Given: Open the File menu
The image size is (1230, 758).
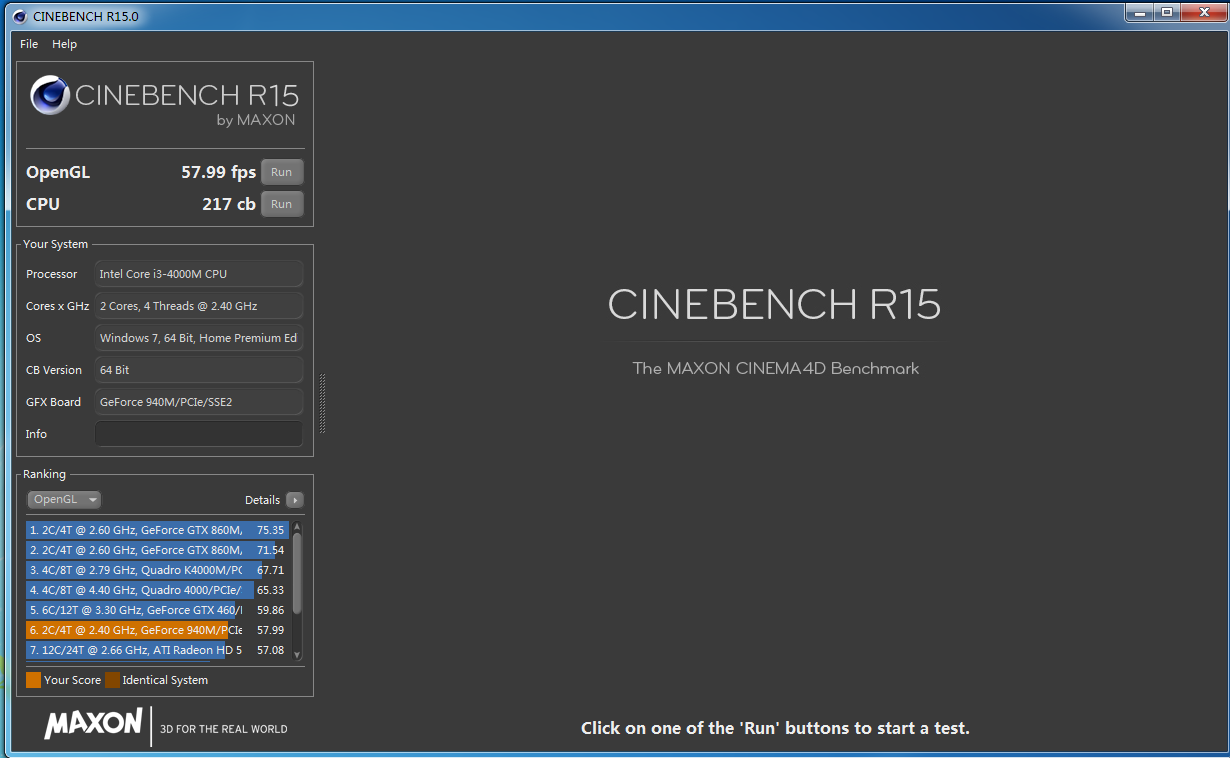Looking at the screenshot, I should point(29,44).
